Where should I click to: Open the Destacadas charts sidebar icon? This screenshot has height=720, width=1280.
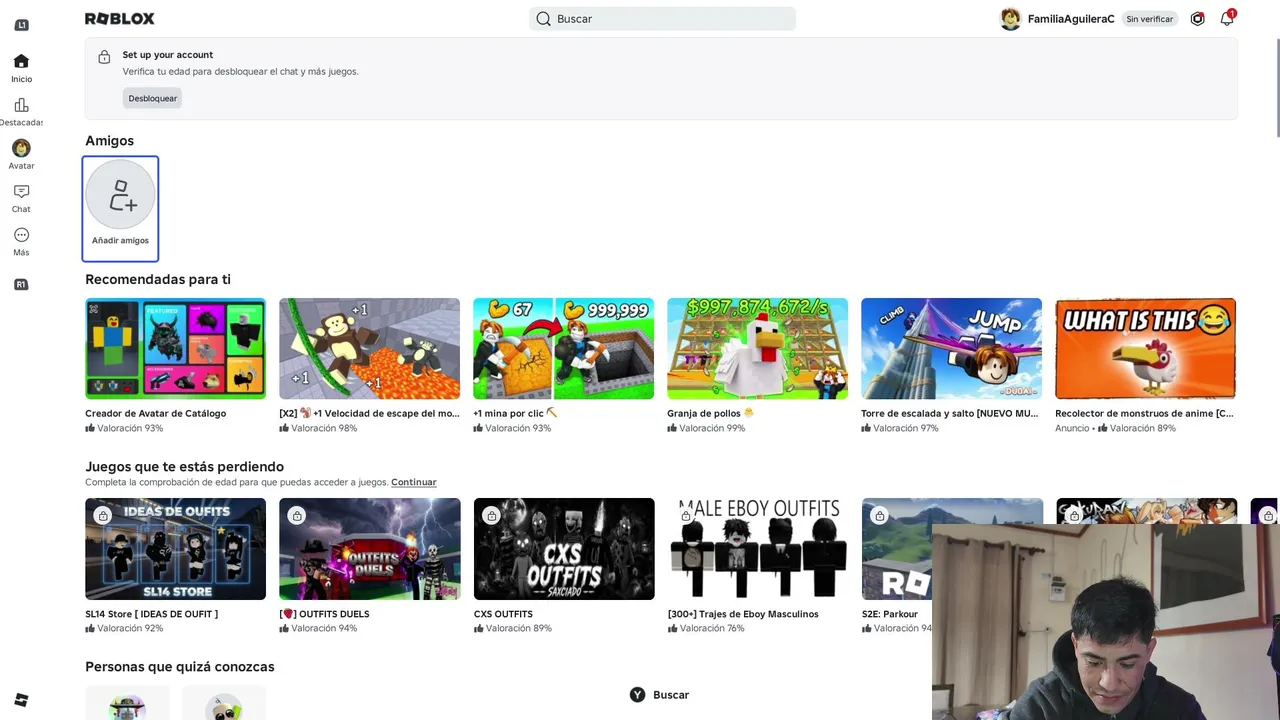[x=21, y=105]
